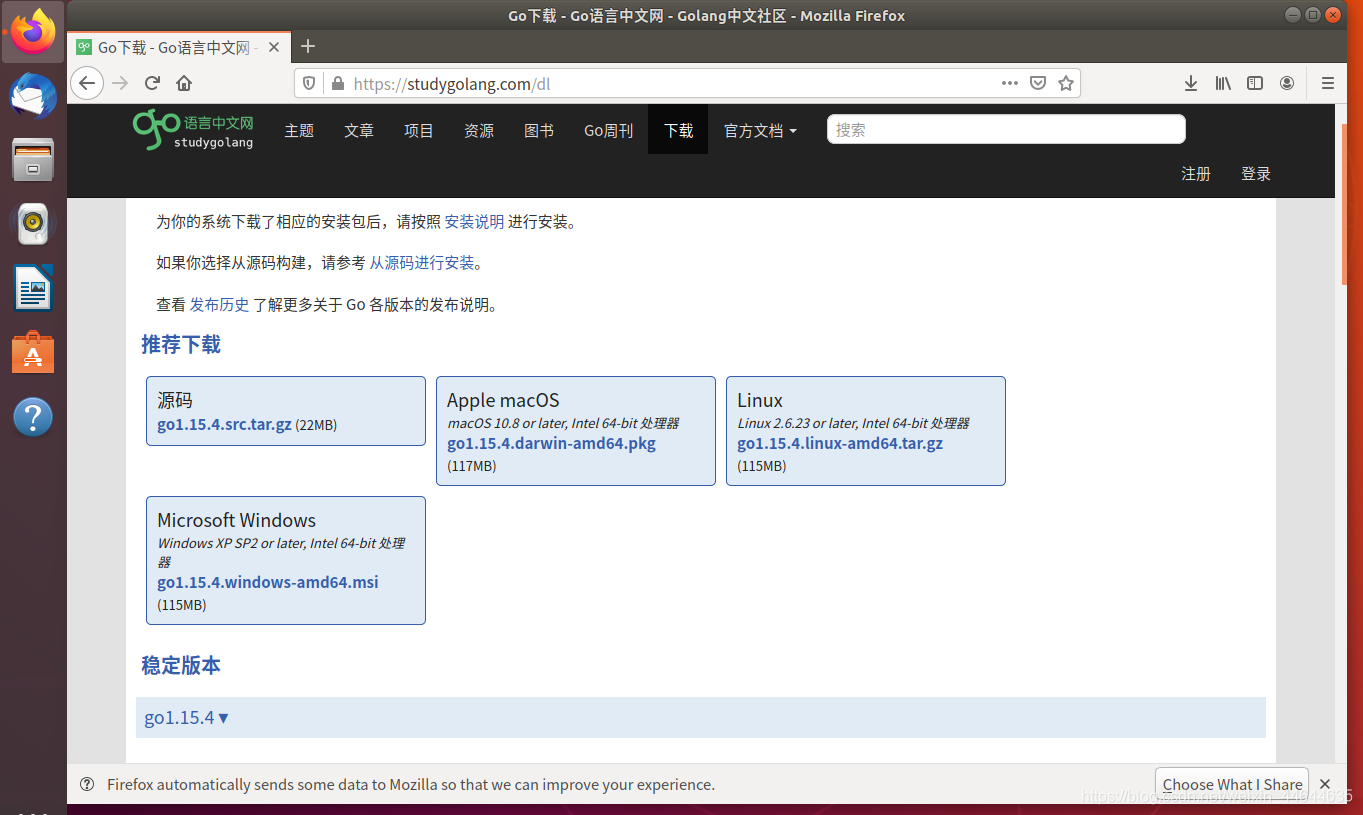
Task: Expand the 官方文档 dropdown menu
Action: point(761,130)
